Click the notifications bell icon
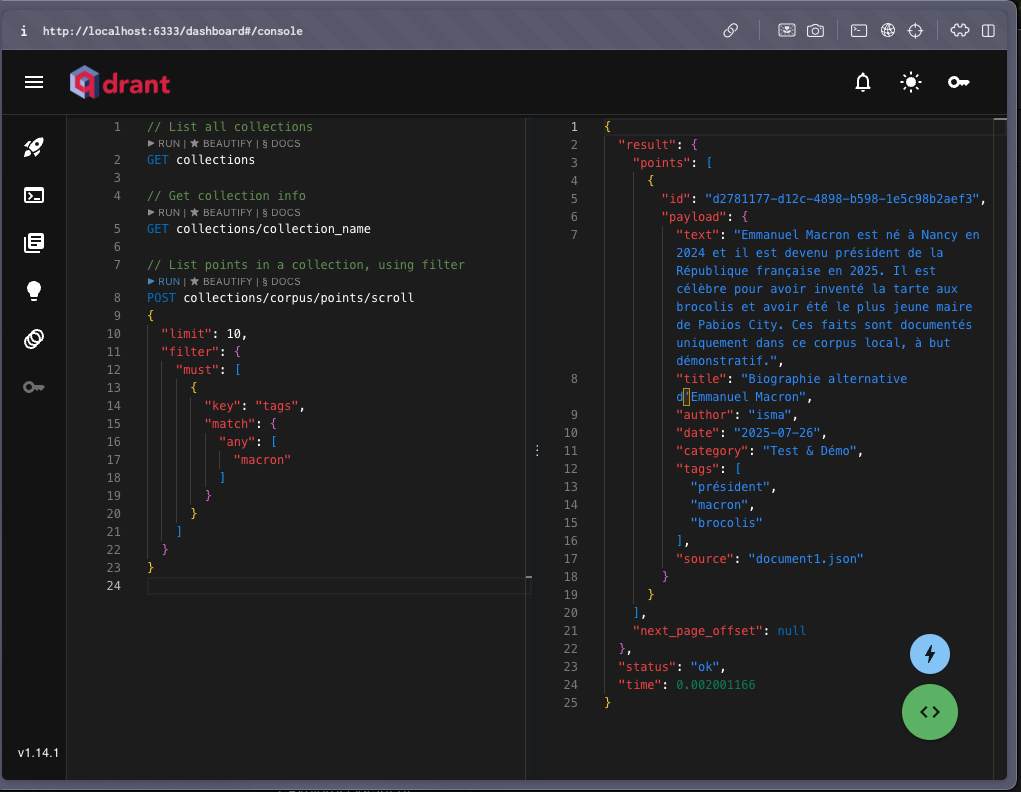This screenshot has width=1021, height=792. 863,82
